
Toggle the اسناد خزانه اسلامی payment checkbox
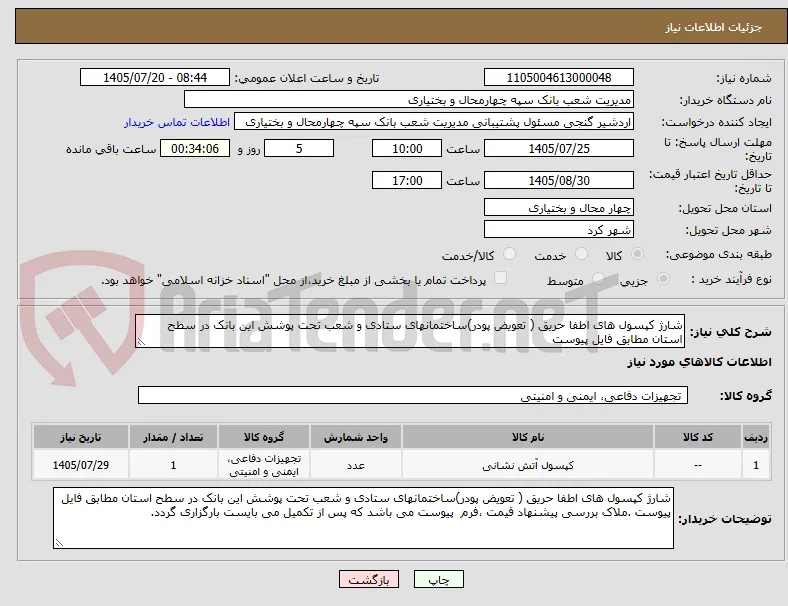click(x=501, y=278)
